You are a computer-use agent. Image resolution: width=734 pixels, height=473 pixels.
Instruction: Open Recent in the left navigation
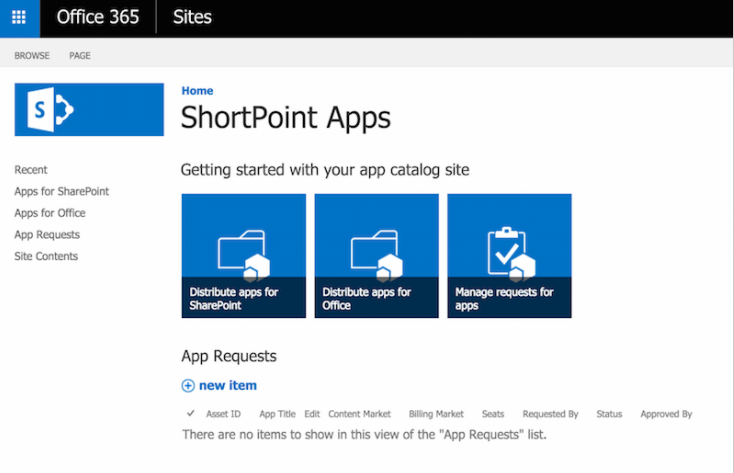pos(31,170)
